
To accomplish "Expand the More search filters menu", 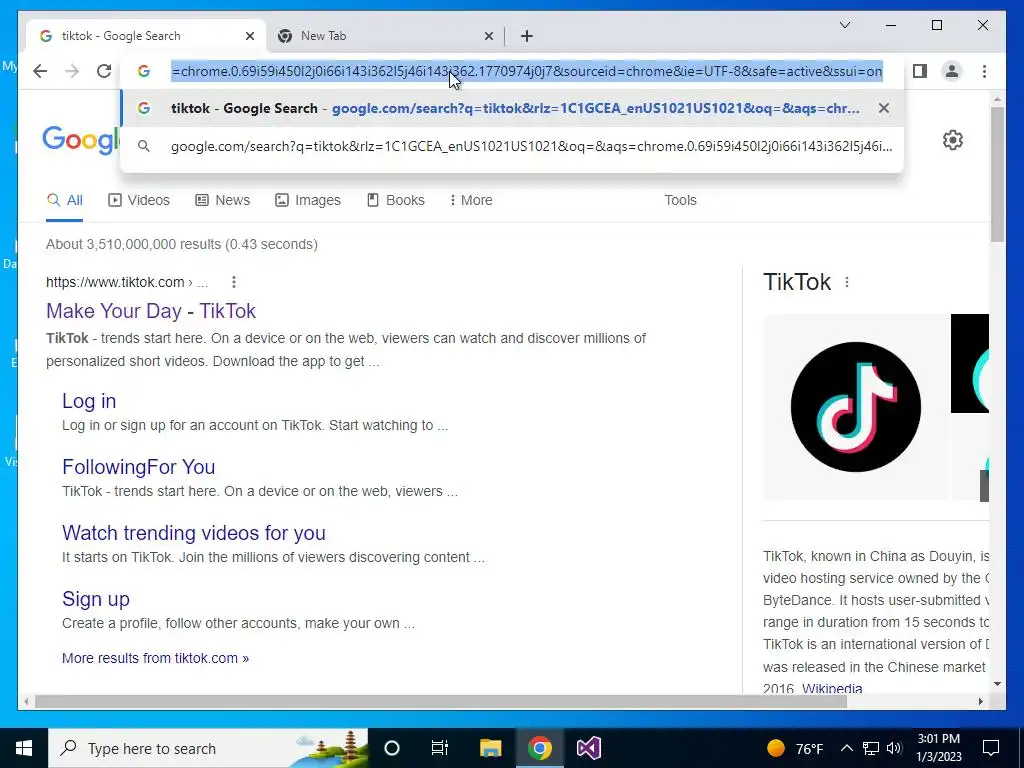I will click(x=472, y=200).
